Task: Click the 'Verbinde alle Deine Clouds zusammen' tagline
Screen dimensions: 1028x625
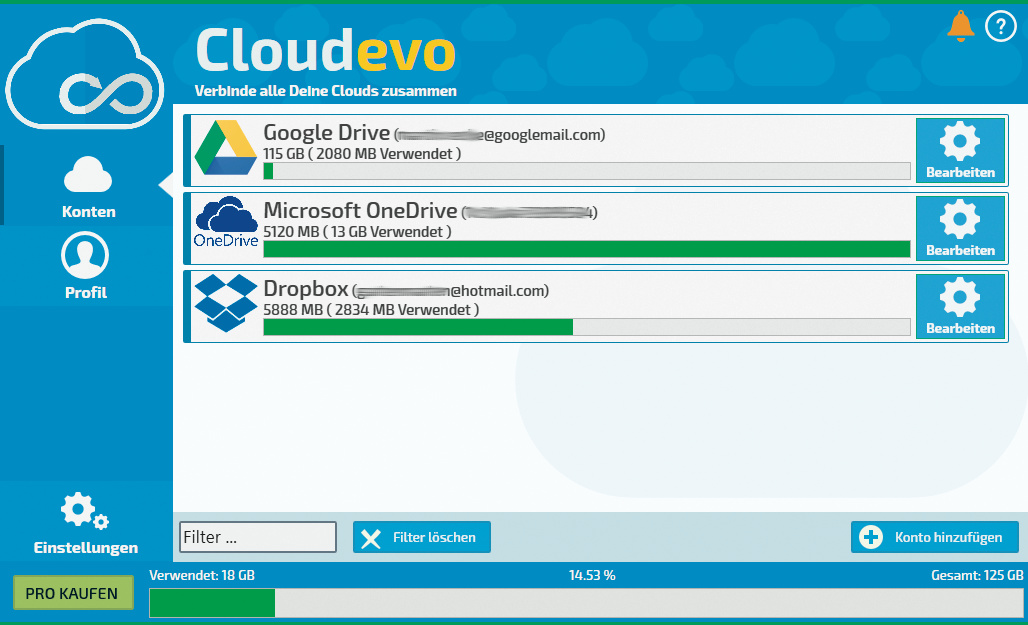Action: 325,91
